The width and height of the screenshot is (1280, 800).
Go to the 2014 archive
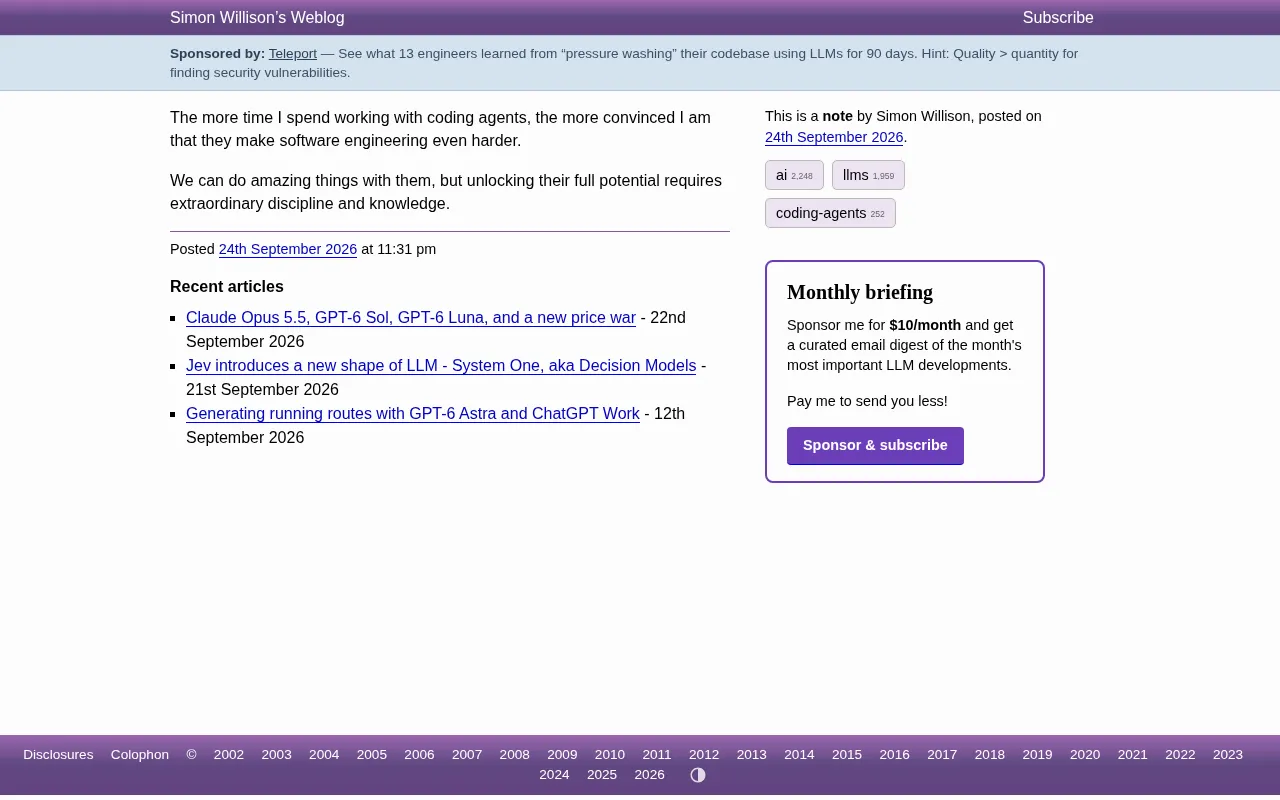799,755
